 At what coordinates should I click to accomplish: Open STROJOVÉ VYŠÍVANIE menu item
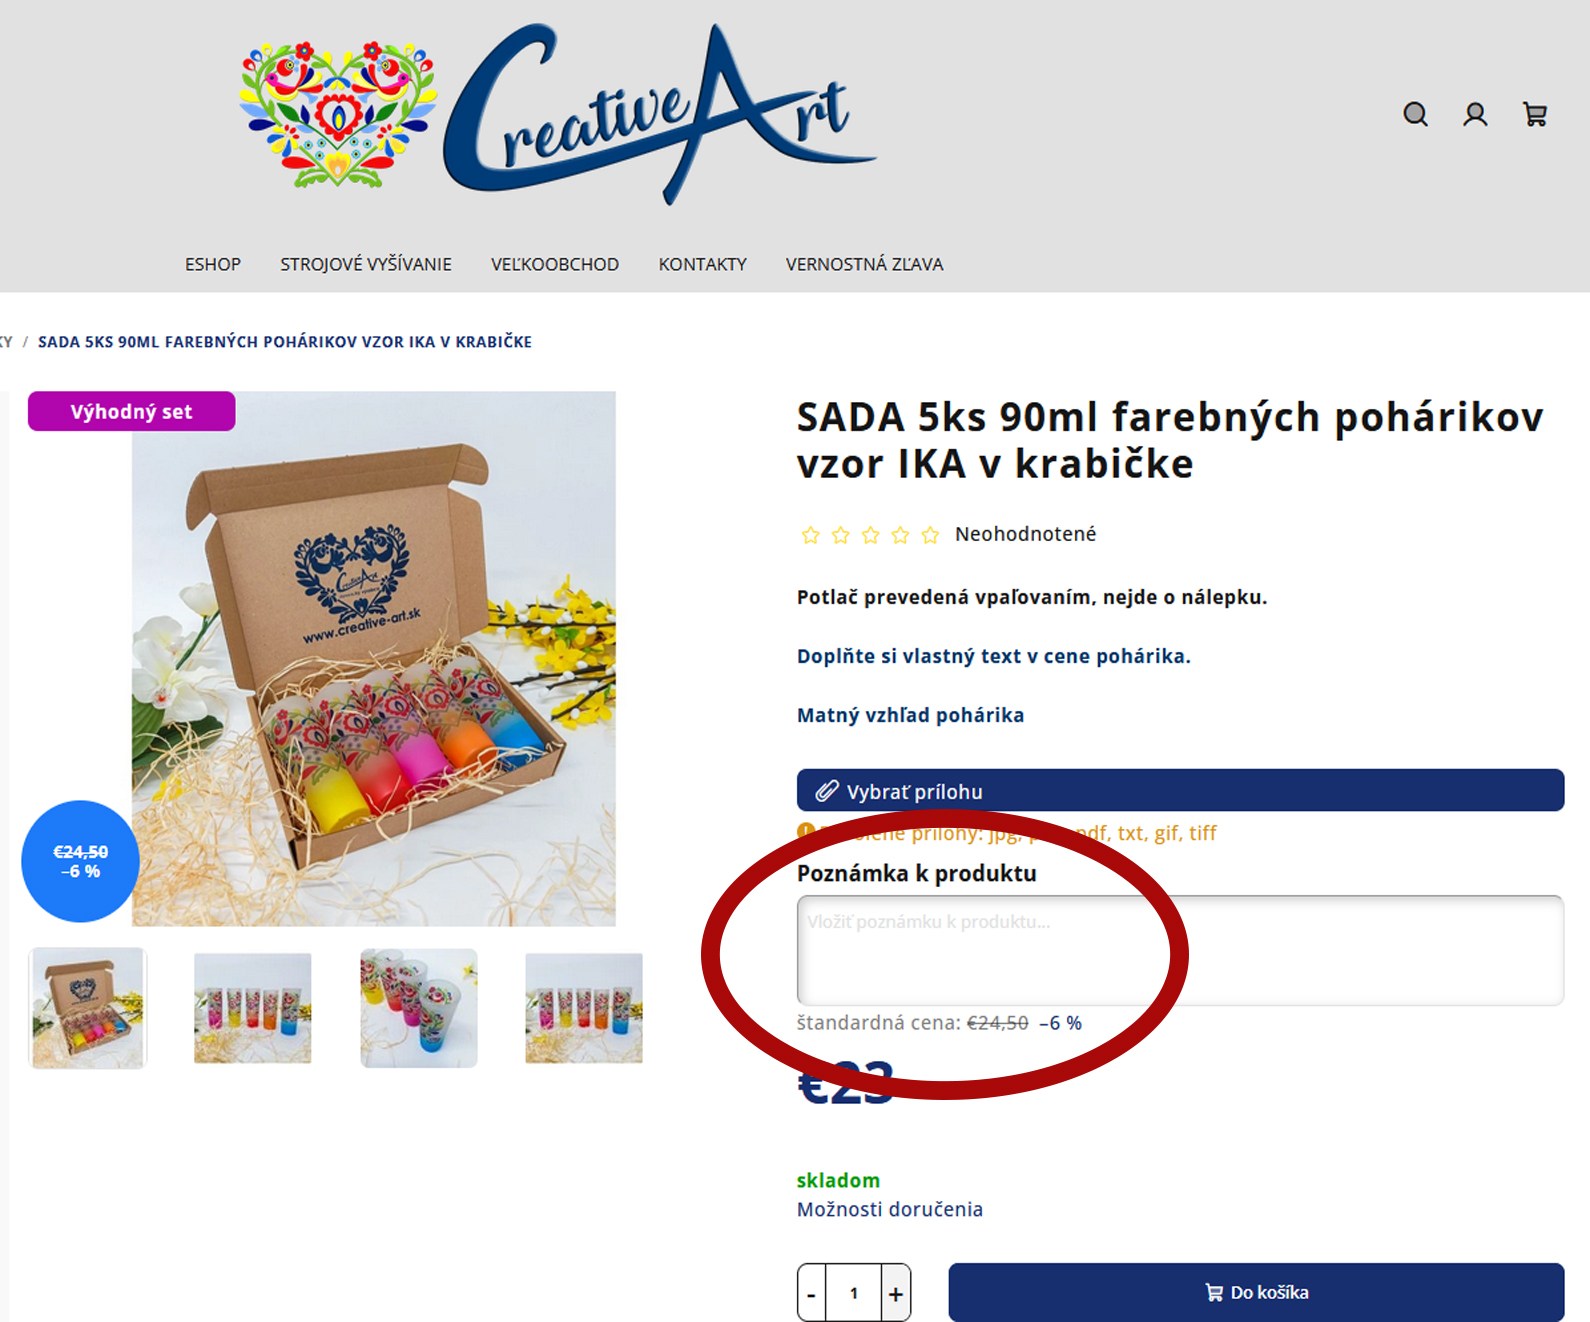click(366, 264)
